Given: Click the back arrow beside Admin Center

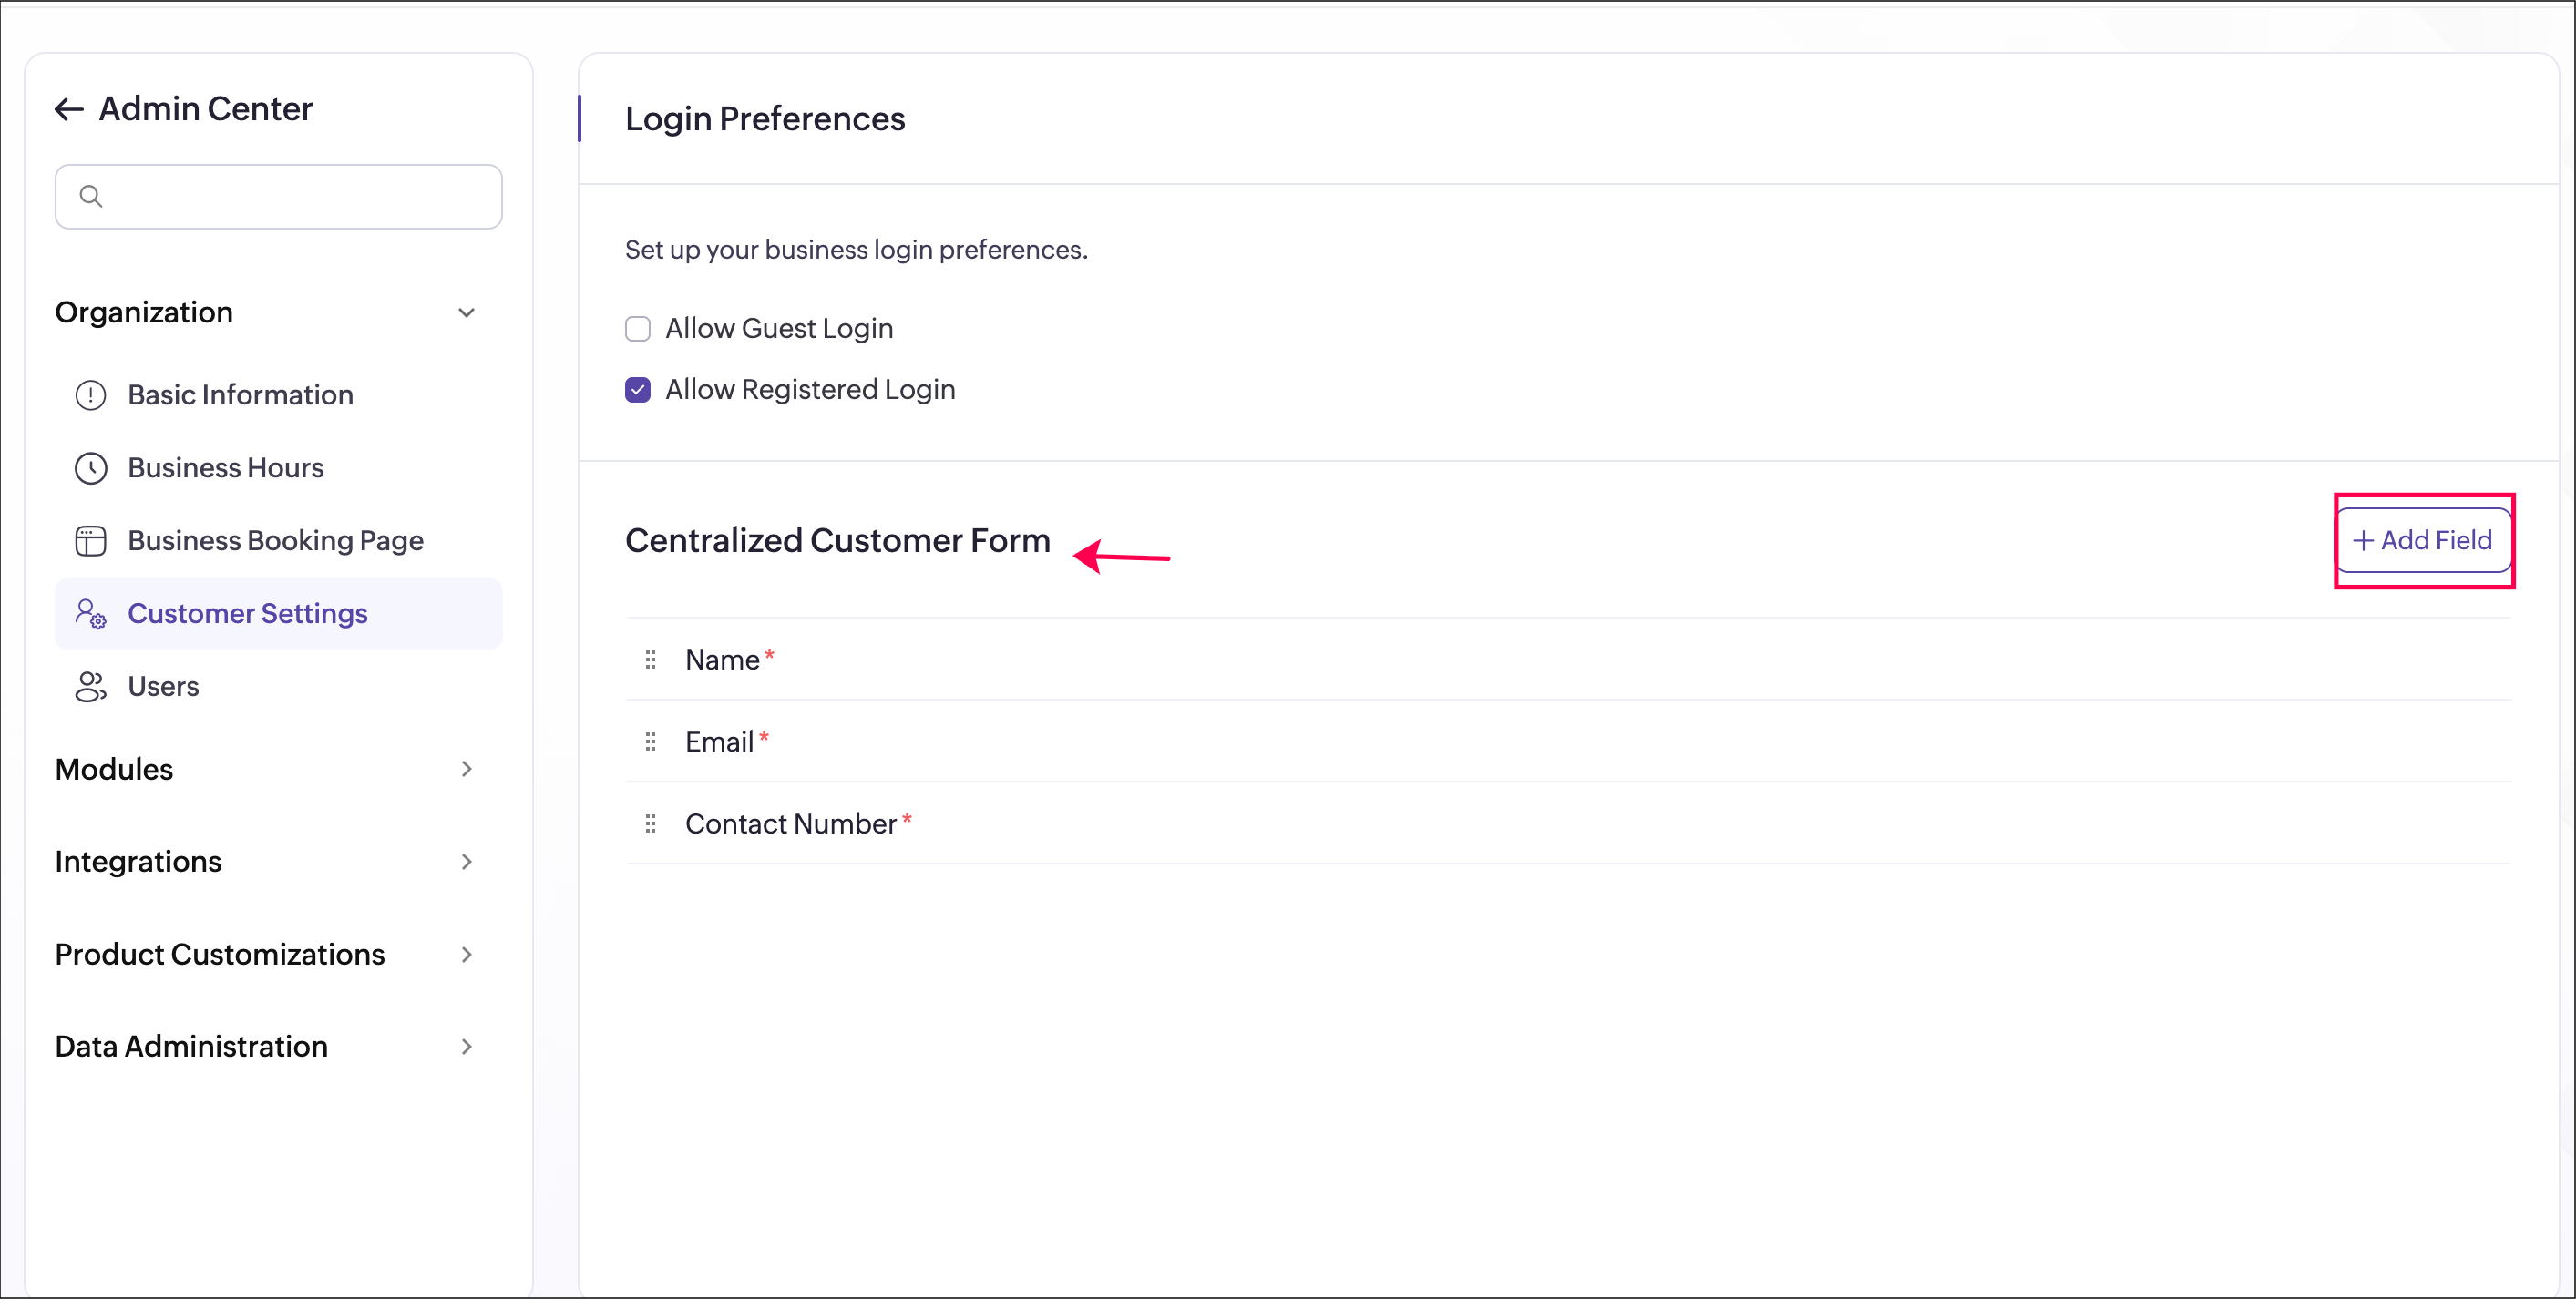Looking at the screenshot, I should [69, 109].
